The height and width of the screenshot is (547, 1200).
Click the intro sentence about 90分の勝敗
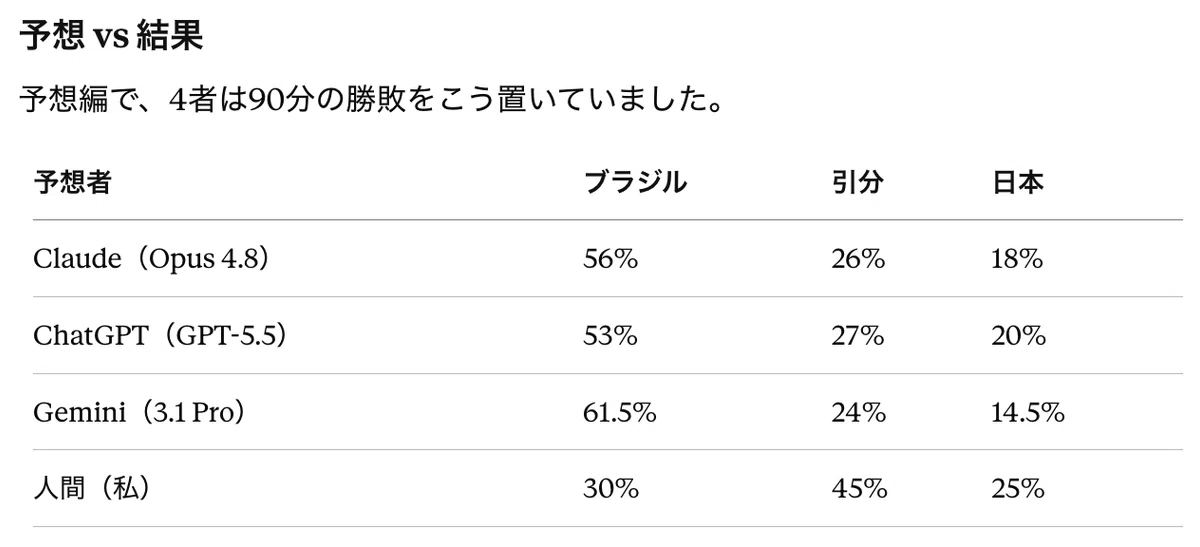(x=371, y=102)
